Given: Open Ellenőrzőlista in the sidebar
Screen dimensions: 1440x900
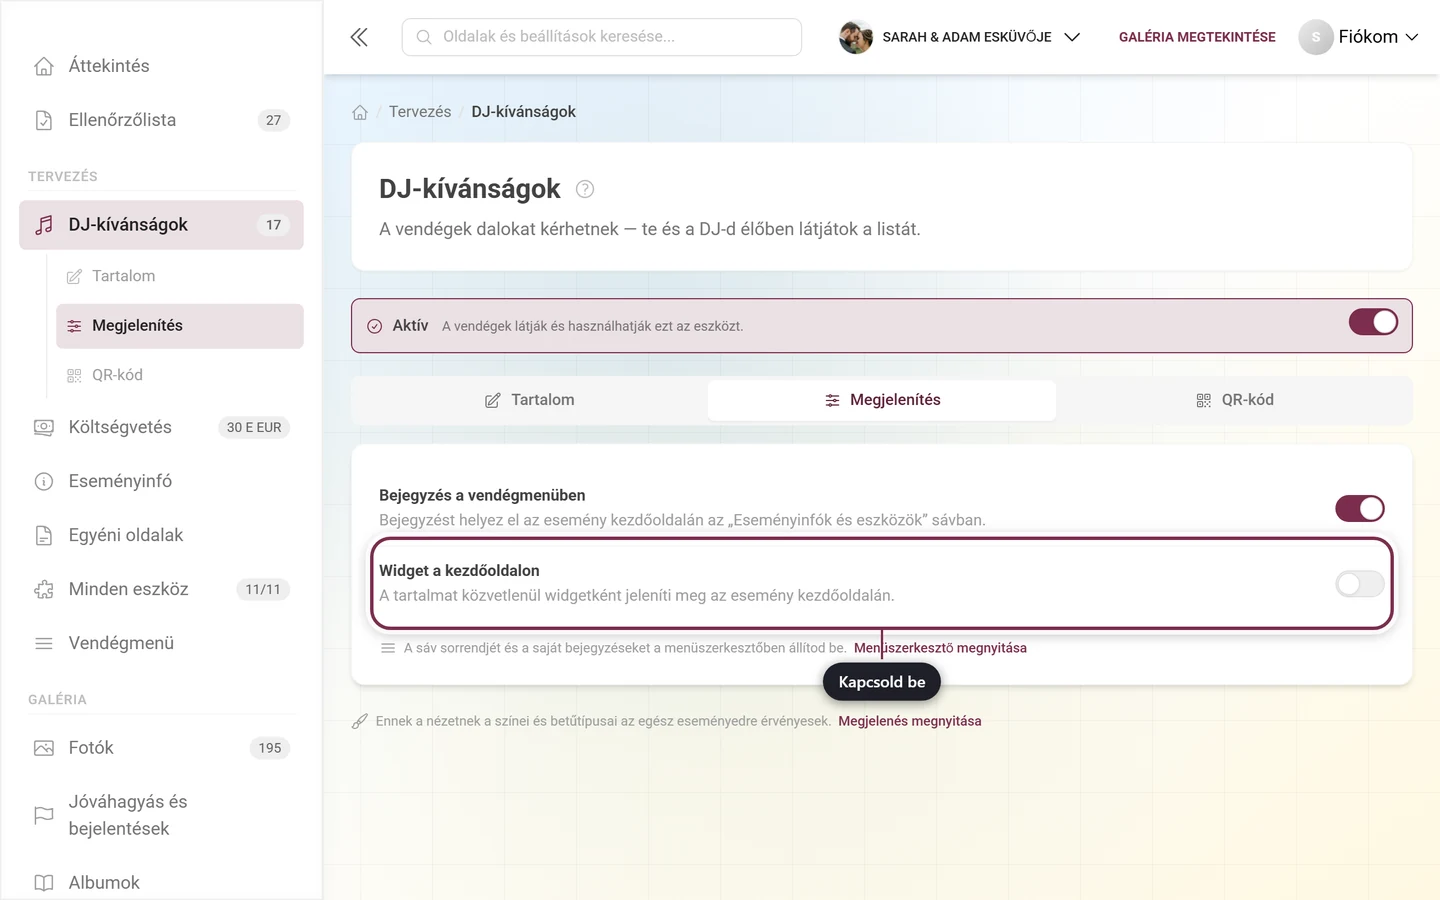Looking at the screenshot, I should pos(161,120).
